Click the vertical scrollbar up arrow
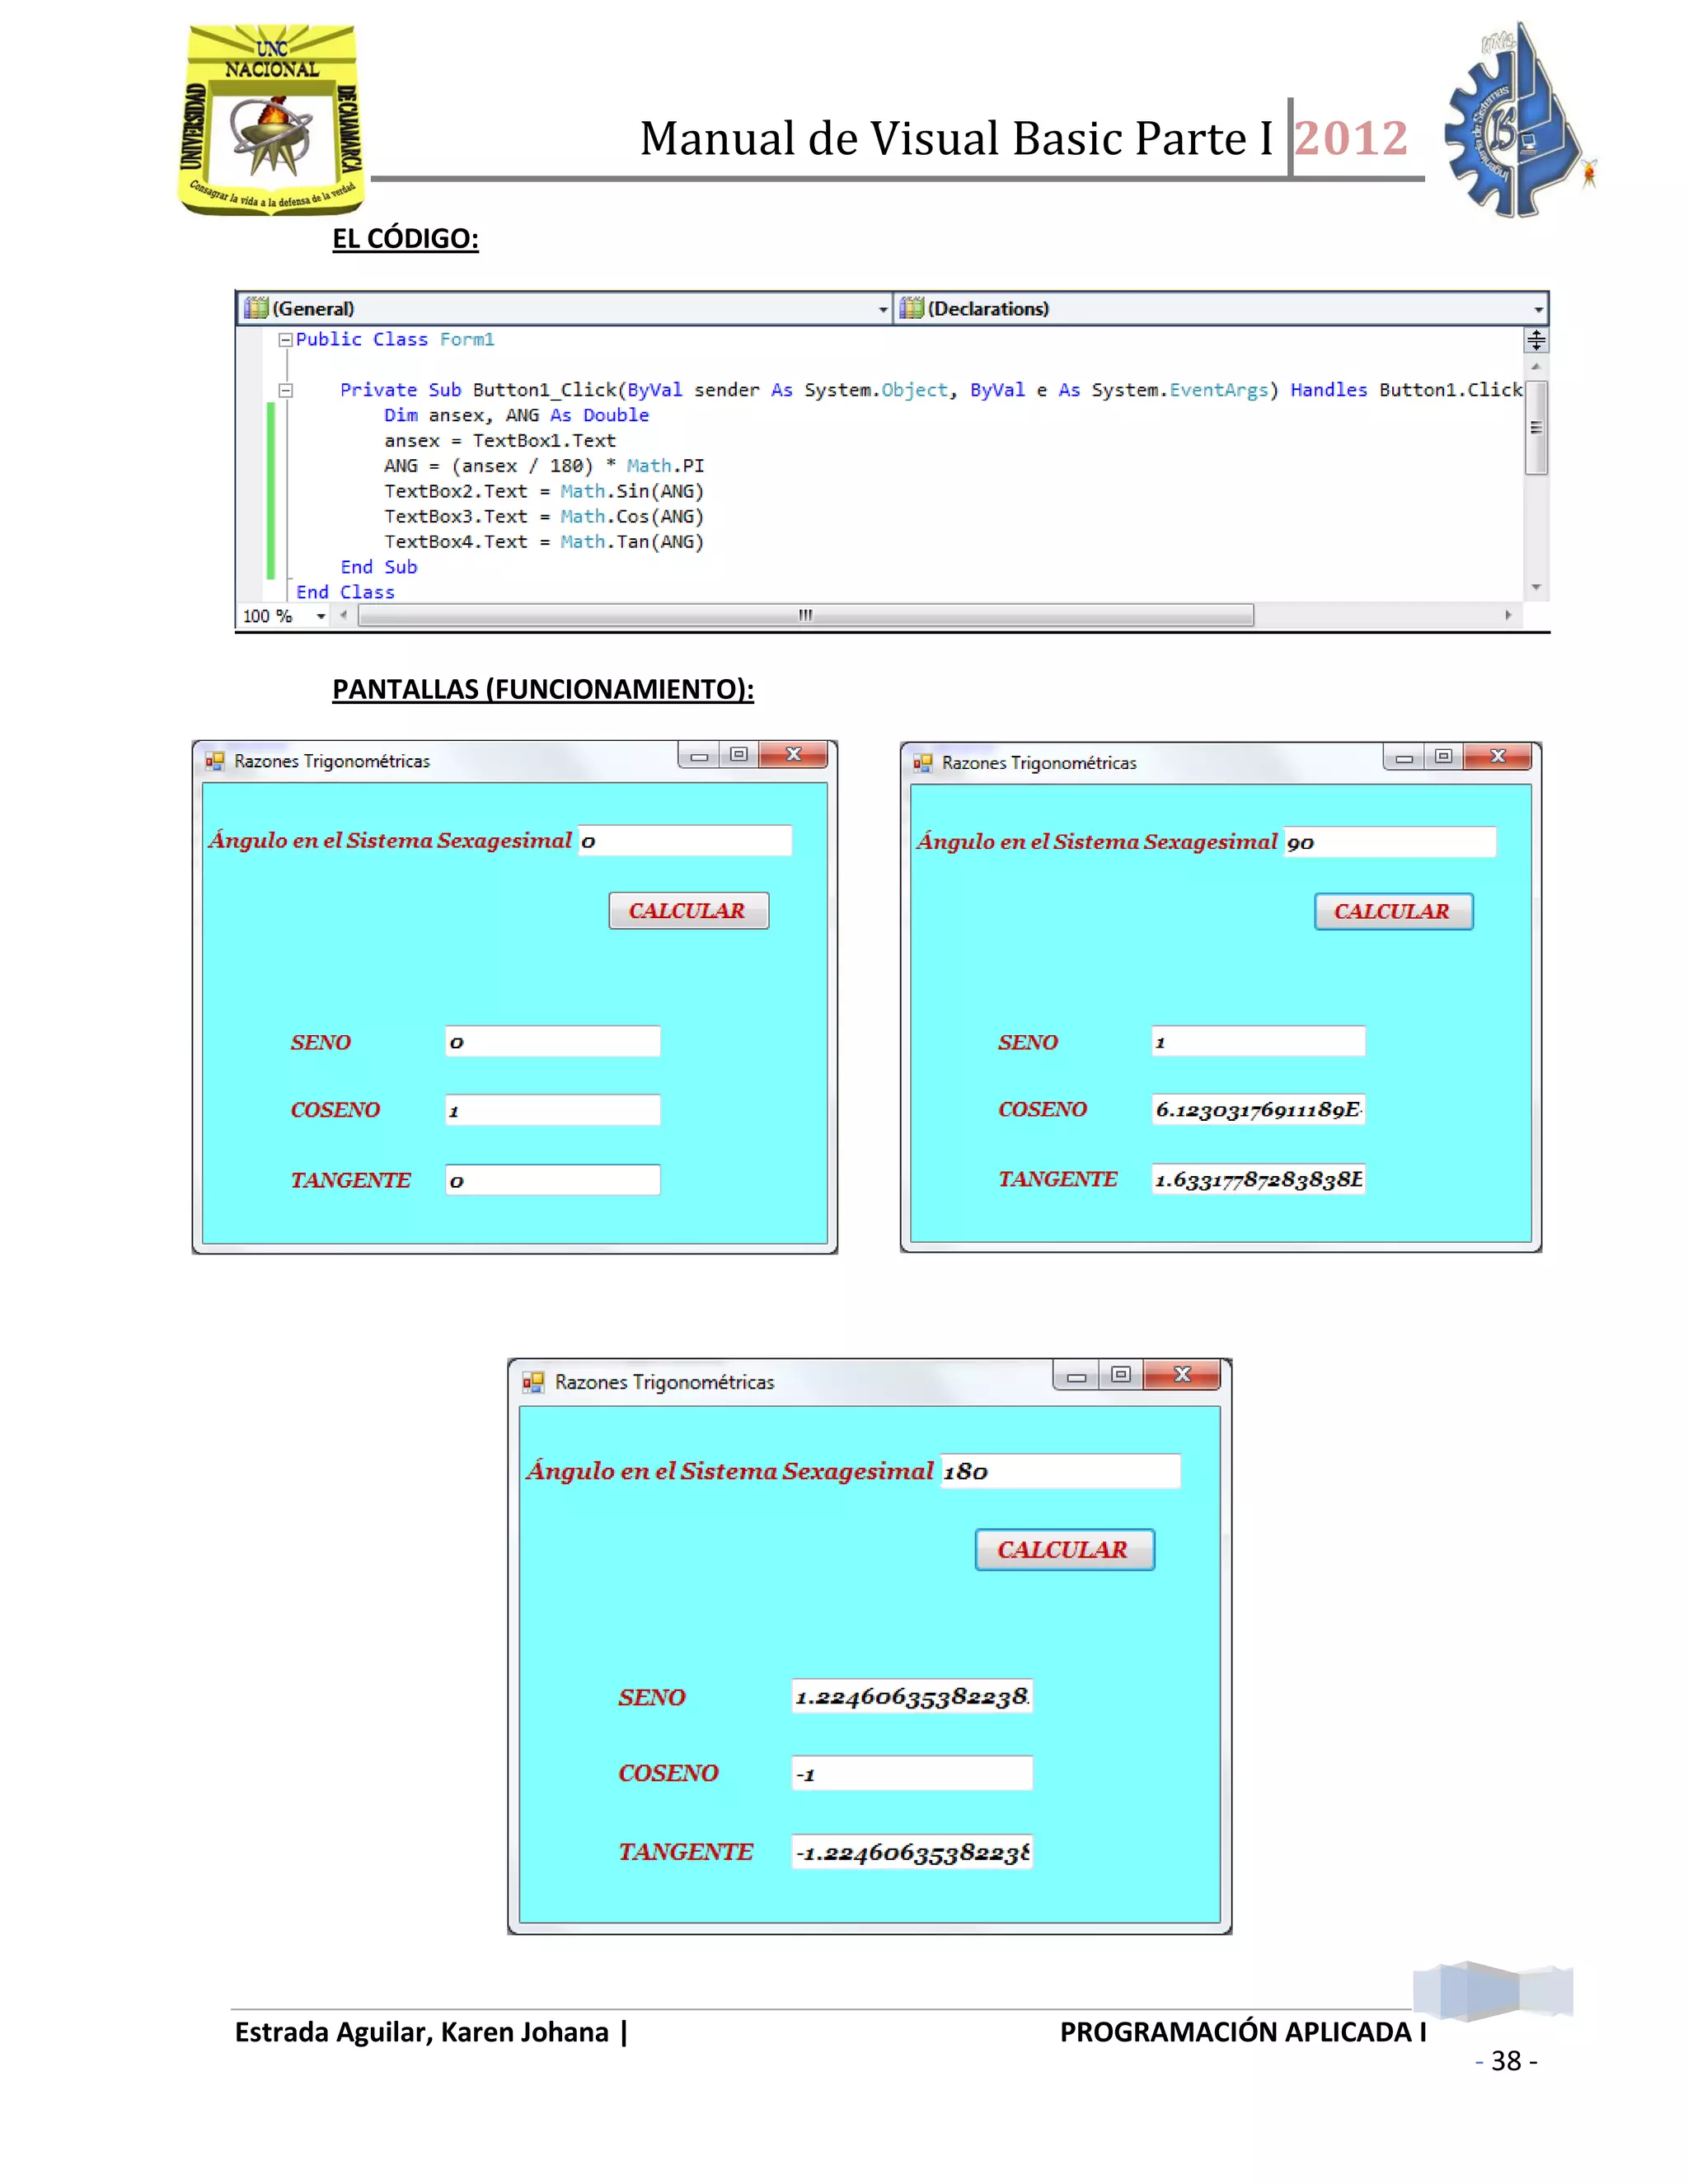This screenshot has height=2184, width=1688. point(1536,367)
